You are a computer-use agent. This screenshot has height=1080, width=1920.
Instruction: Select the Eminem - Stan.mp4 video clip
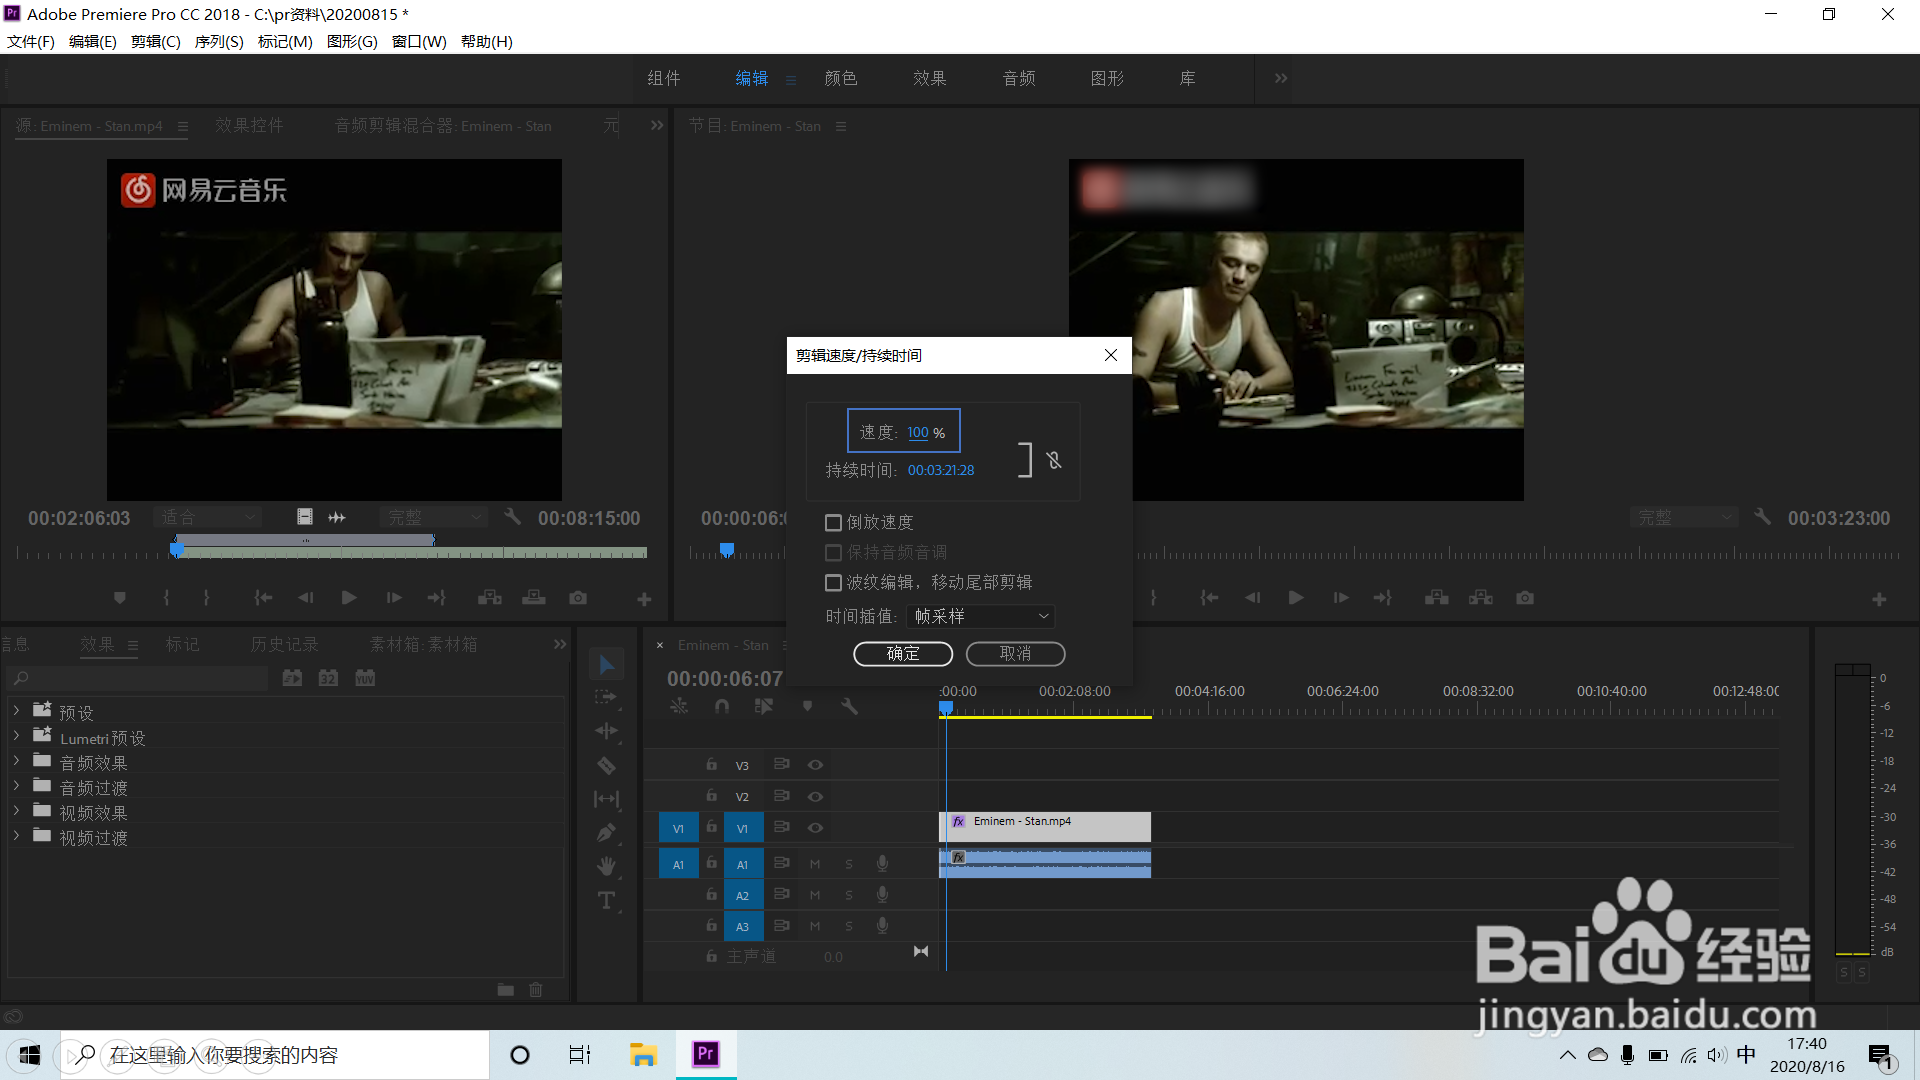click(1045, 827)
